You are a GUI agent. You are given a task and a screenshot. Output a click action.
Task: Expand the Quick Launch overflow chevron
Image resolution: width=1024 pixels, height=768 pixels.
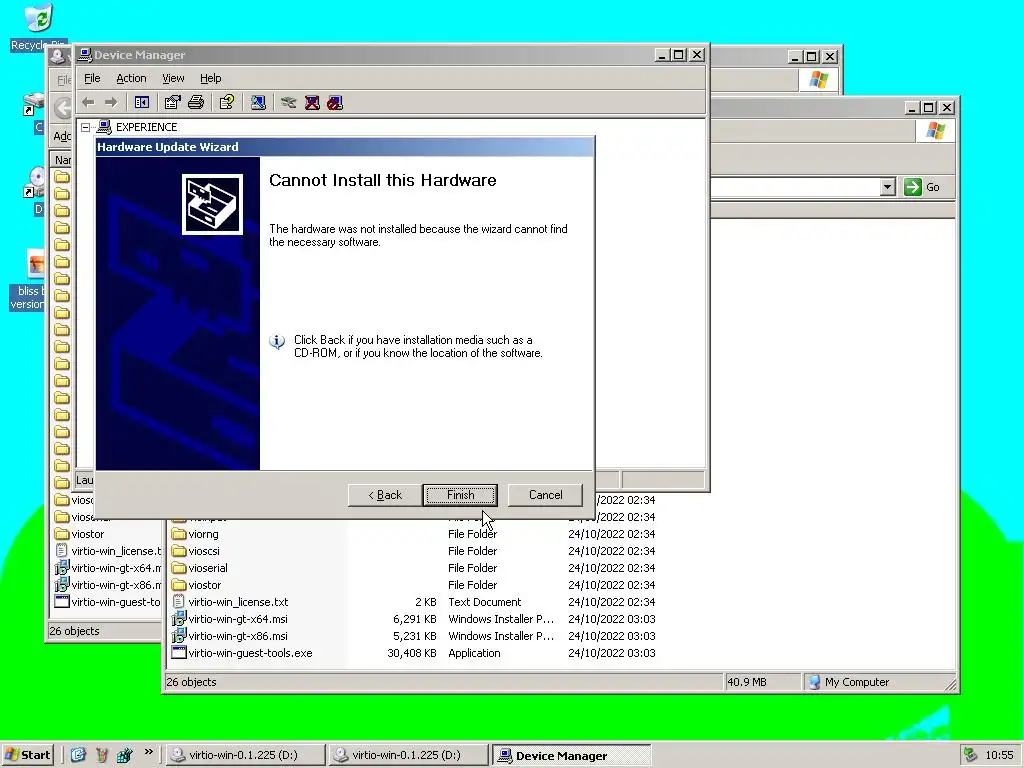[148, 752]
